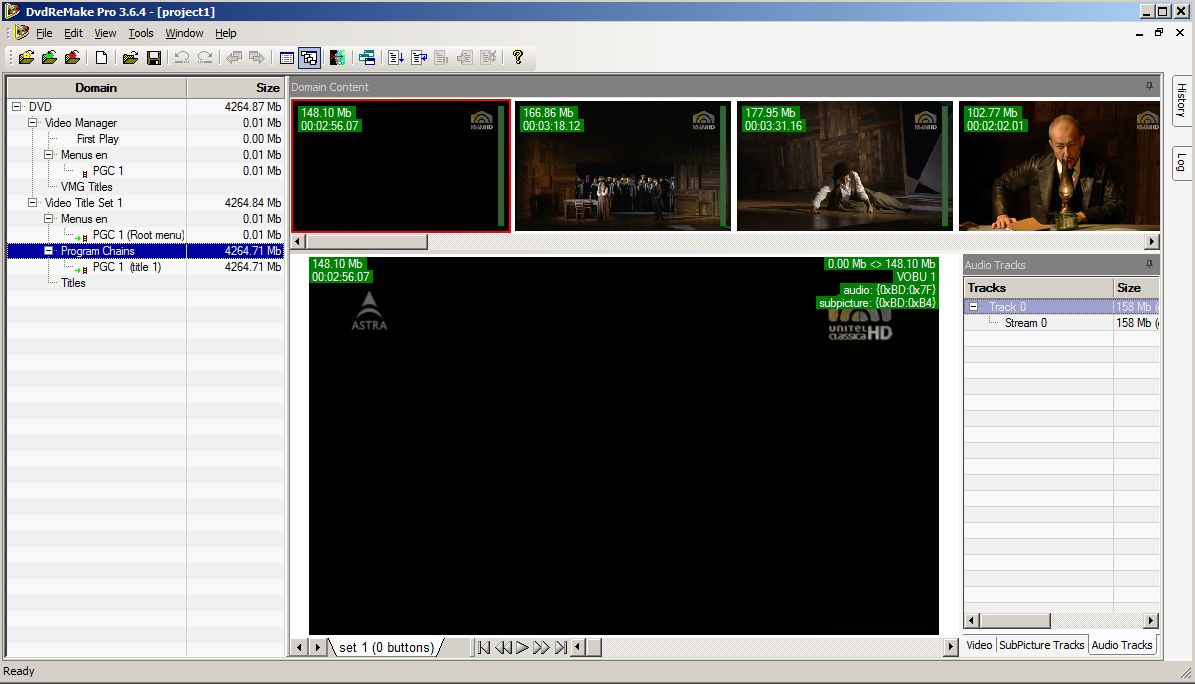Toggle the list view mode toolbar button
This screenshot has width=1195, height=684.
pos(287,58)
